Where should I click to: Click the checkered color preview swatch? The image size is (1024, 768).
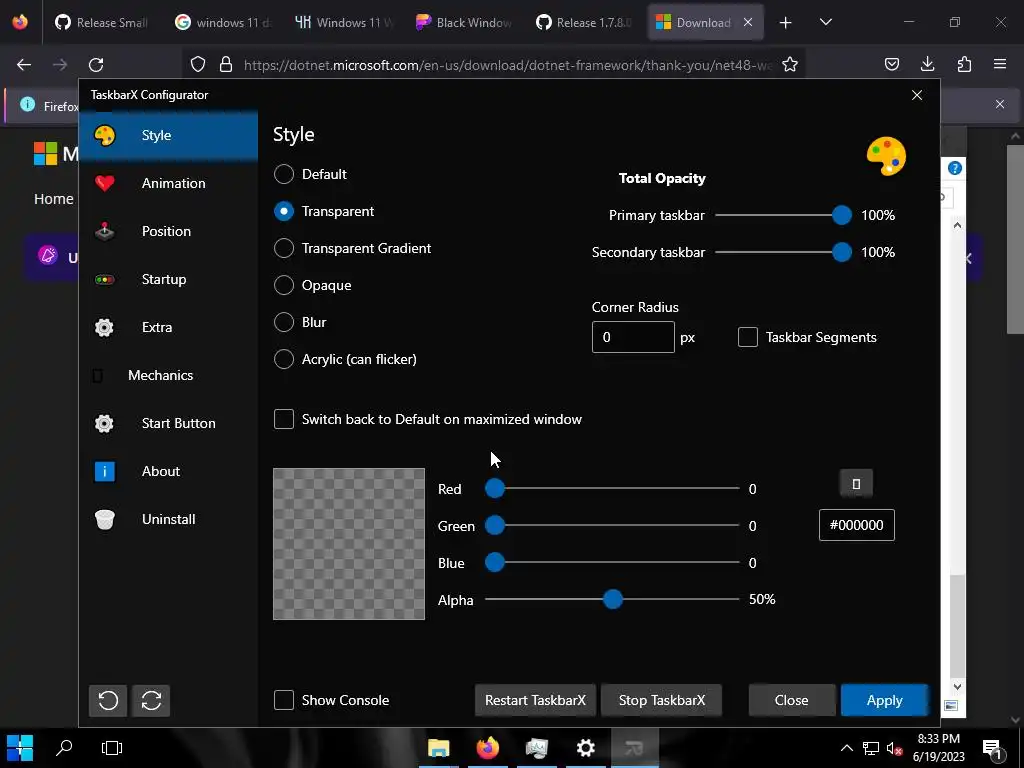coord(349,544)
